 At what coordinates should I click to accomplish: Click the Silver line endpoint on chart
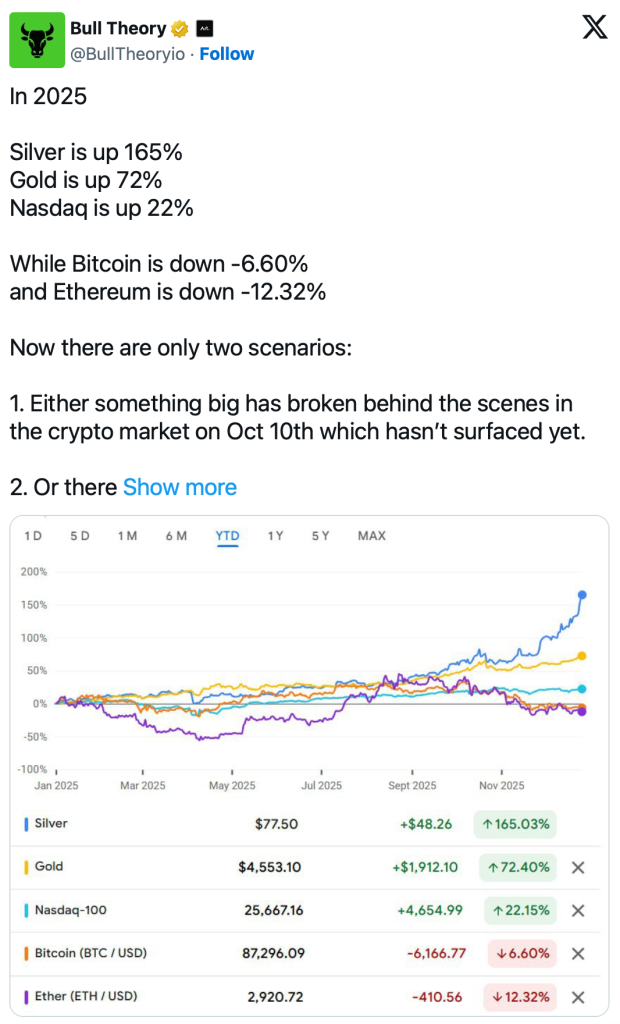[x=583, y=595]
